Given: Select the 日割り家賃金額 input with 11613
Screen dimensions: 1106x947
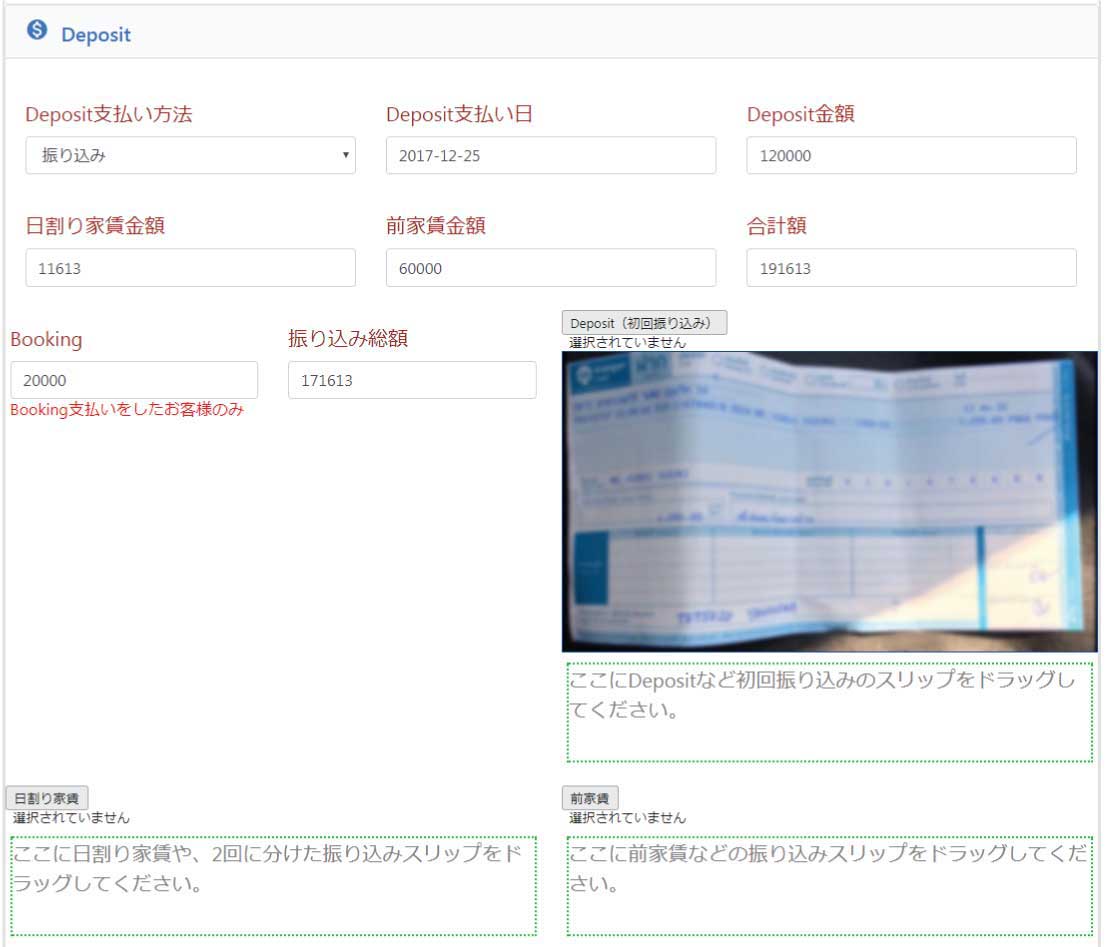Looking at the screenshot, I should point(190,268).
